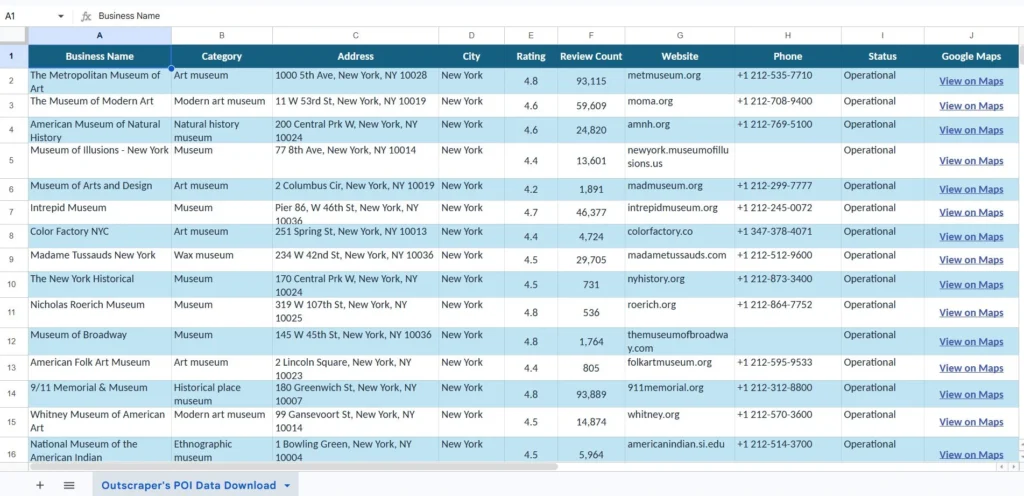This screenshot has height=496, width=1024.
Task: Open Outscraper's POI Data Download tab menu arrow
Action: (287, 486)
